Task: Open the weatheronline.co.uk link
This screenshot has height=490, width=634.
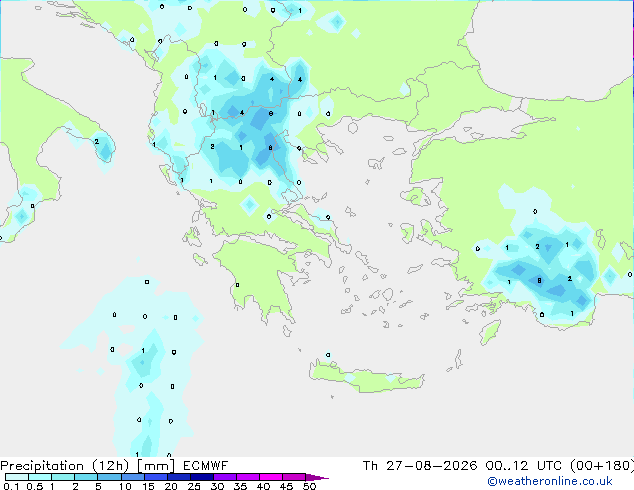Action: click(x=550, y=481)
